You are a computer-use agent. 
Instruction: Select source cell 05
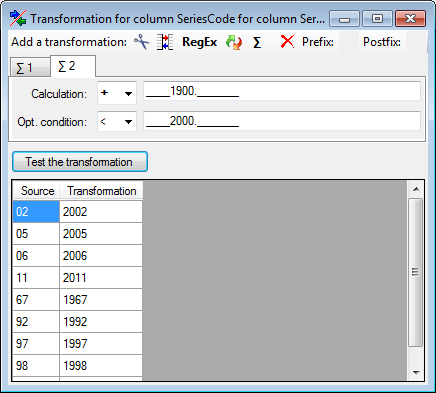coord(36,234)
